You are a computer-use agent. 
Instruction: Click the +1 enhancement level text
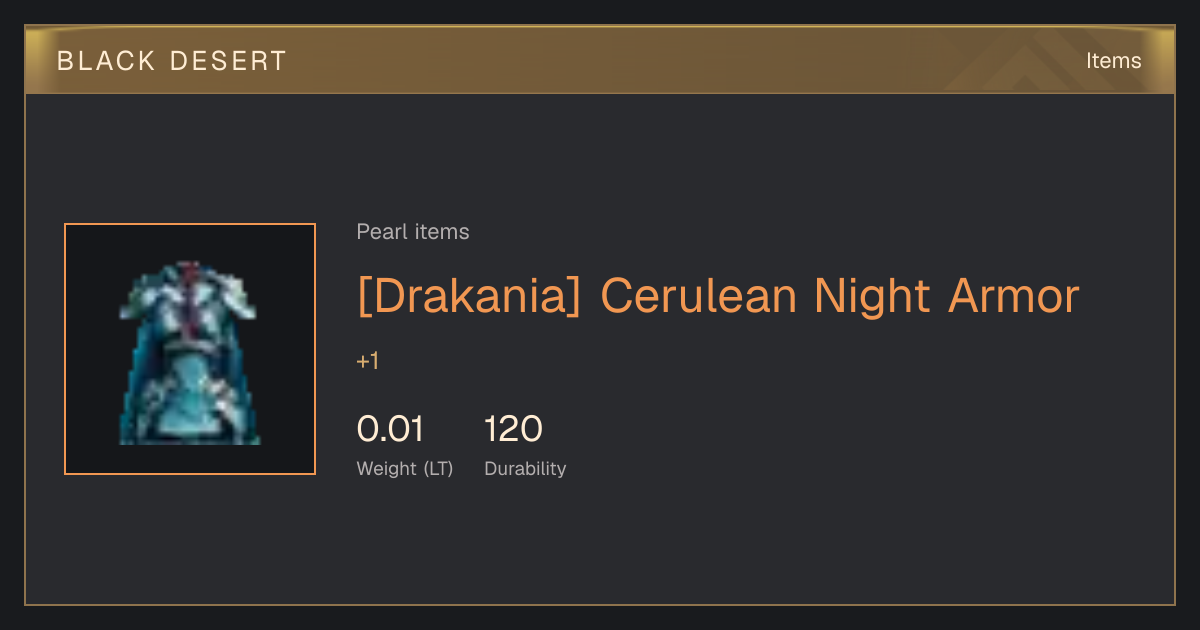368,361
